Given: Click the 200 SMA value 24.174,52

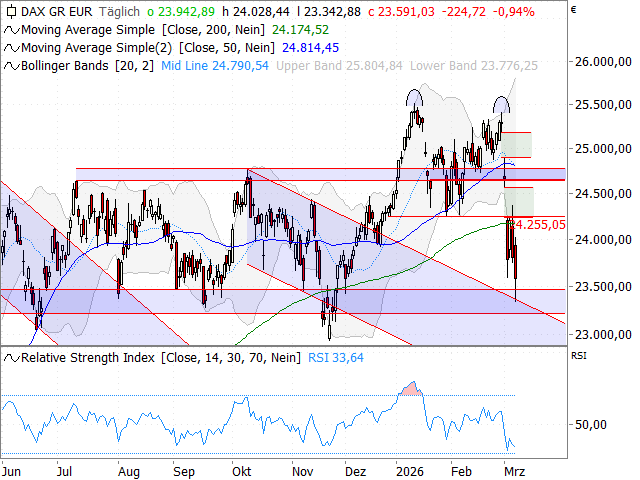Looking at the screenshot, I should (300, 30).
